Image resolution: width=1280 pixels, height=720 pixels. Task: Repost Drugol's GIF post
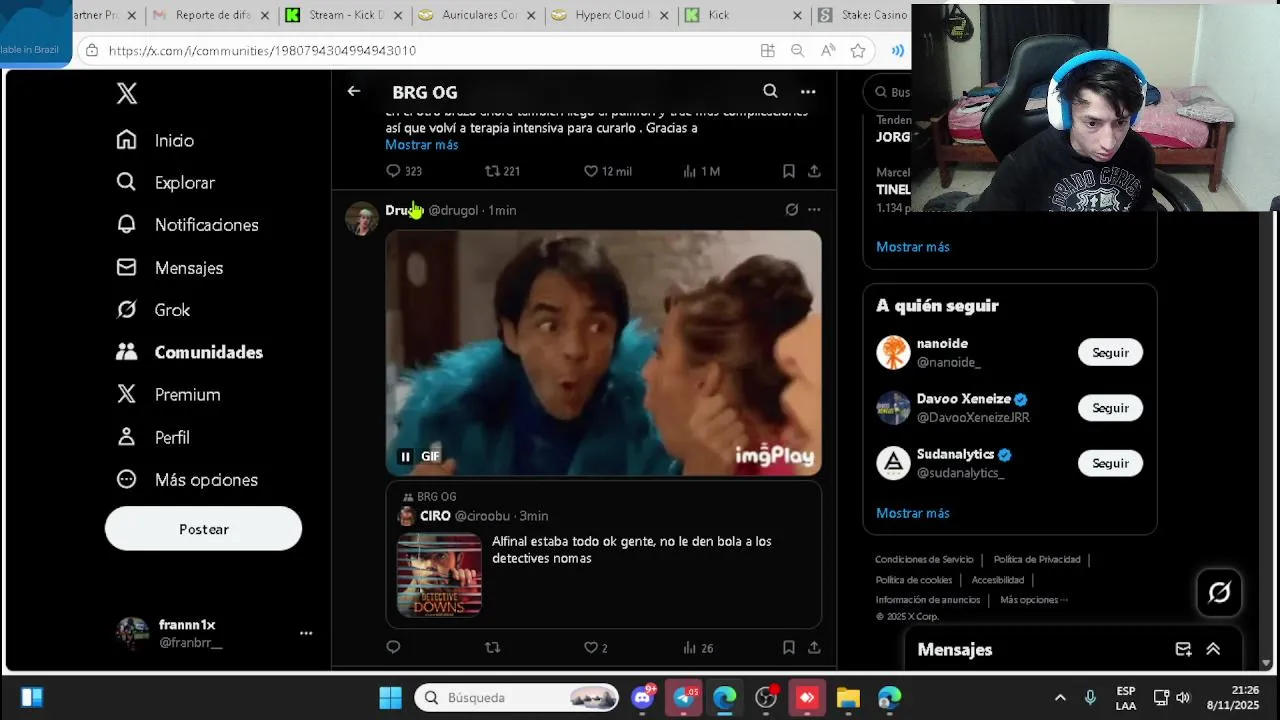tap(492, 647)
